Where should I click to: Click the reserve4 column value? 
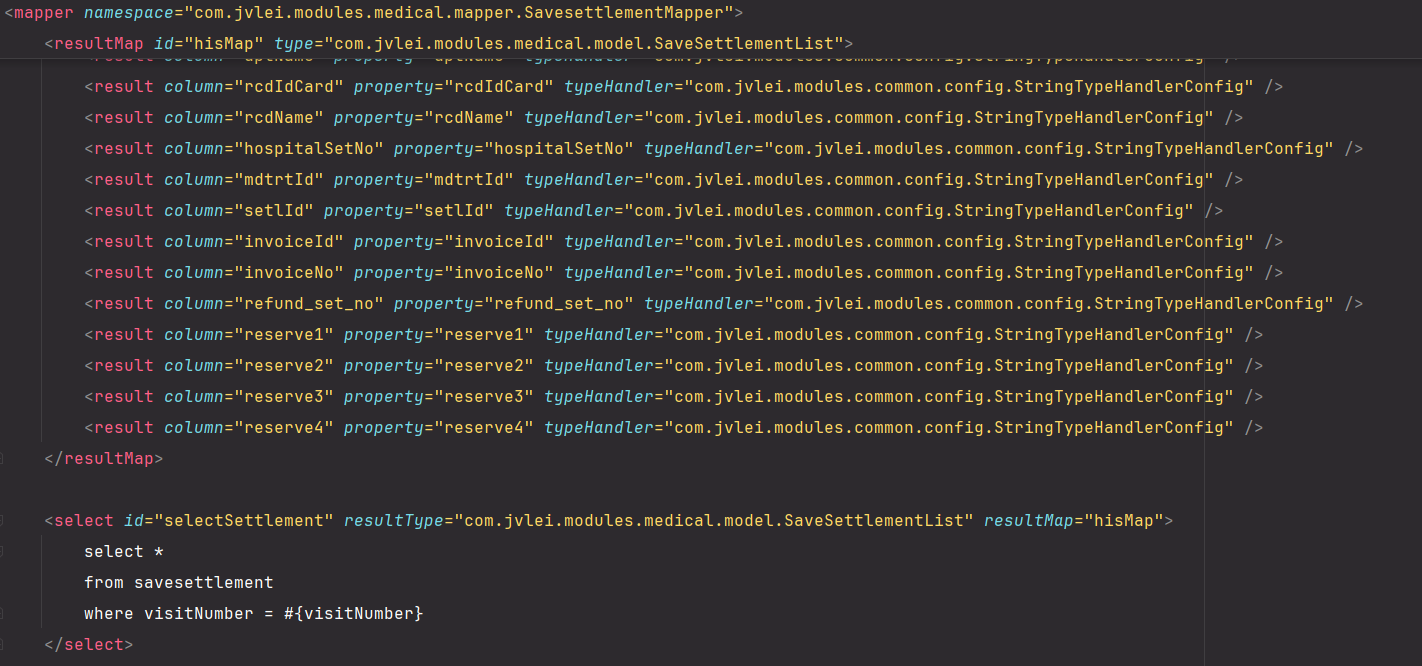pyautogui.click(x=284, y=428)
